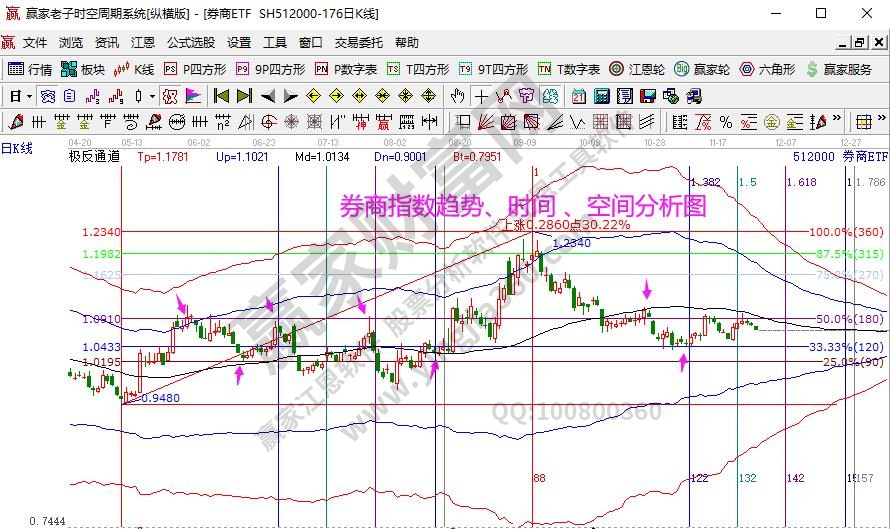Select the hand pan tool
Screen dimensions: 890x529
click(x=458, y=96)
